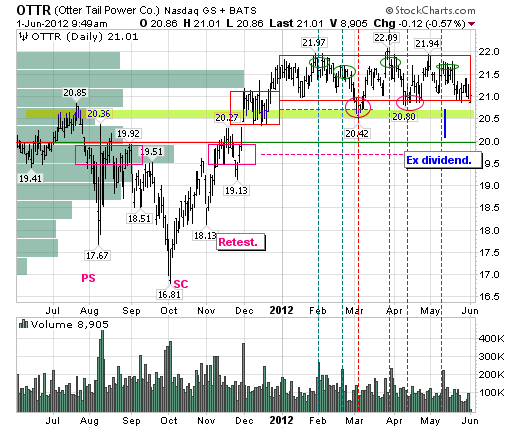Viewport: 520px width, 429px height.
Task: Select the OTTR ticker symbol in the title
Action: tap(33, 10)
